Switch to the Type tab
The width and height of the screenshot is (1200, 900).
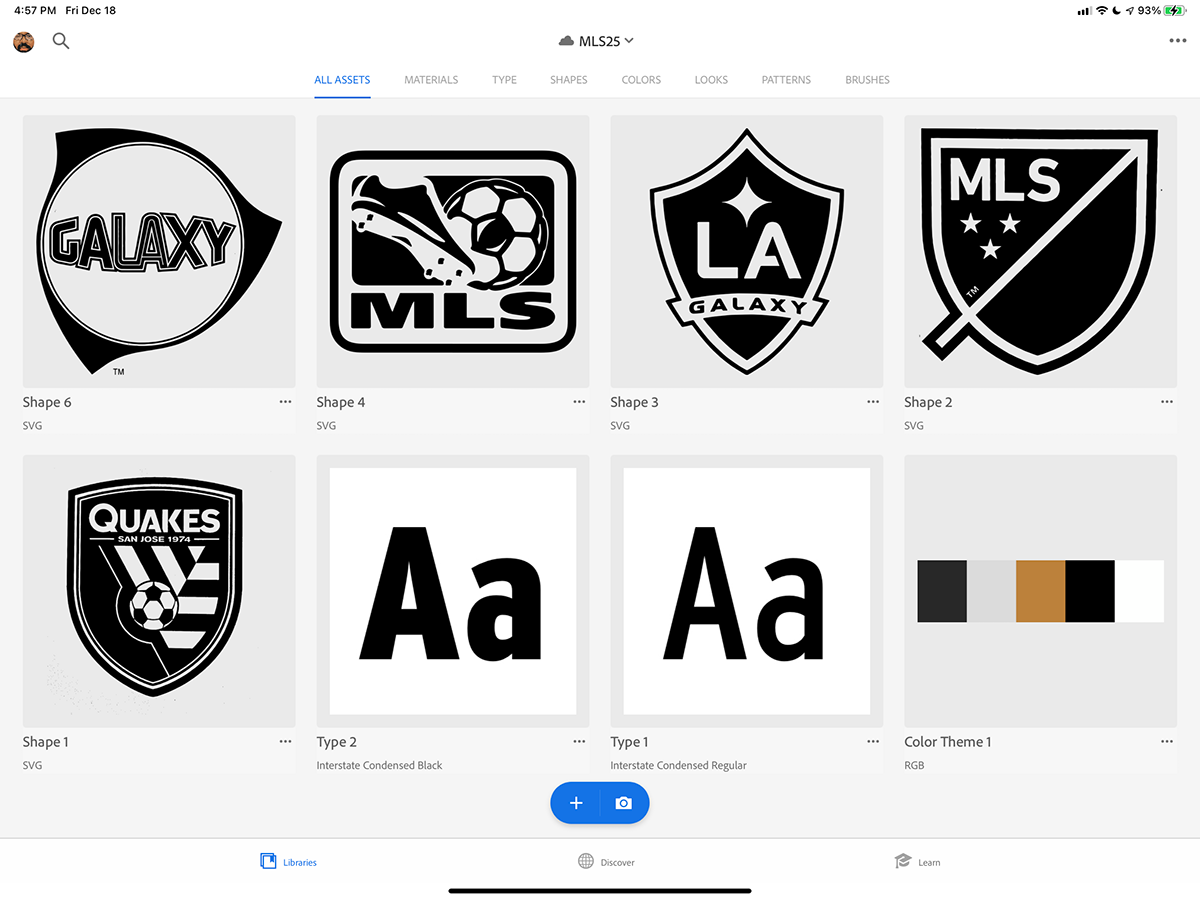click(504, 80)
